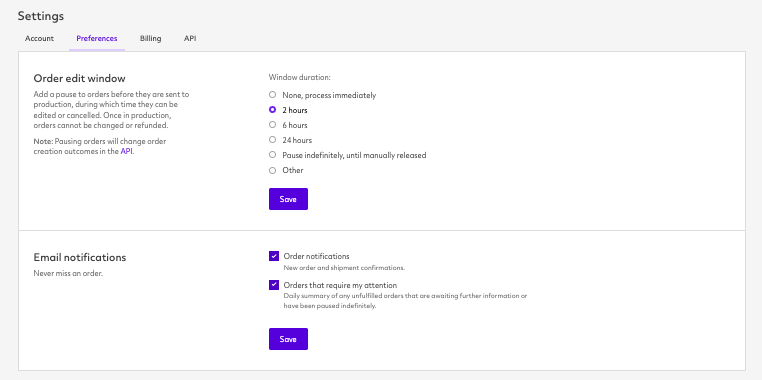Select the 24 hours radio option
This screenshot has height=380, width=762.
(273, 140)
